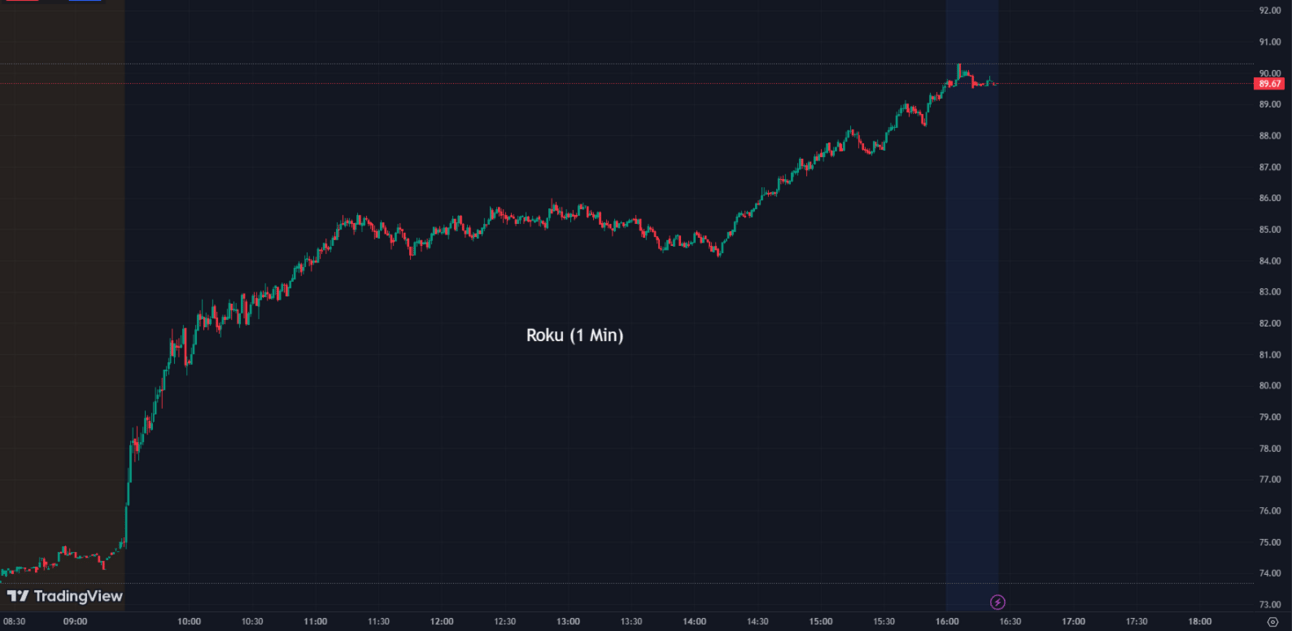The width and height of the screenshot is (1292, 631).
Task: Click the 12:00 time axis label
Action: pos(441,621)
